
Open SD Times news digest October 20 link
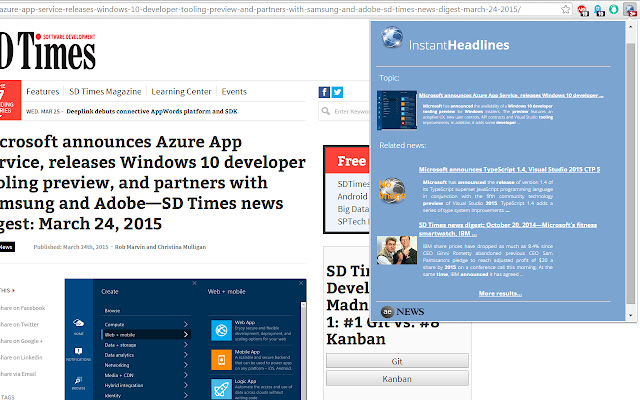click(508, 229)
